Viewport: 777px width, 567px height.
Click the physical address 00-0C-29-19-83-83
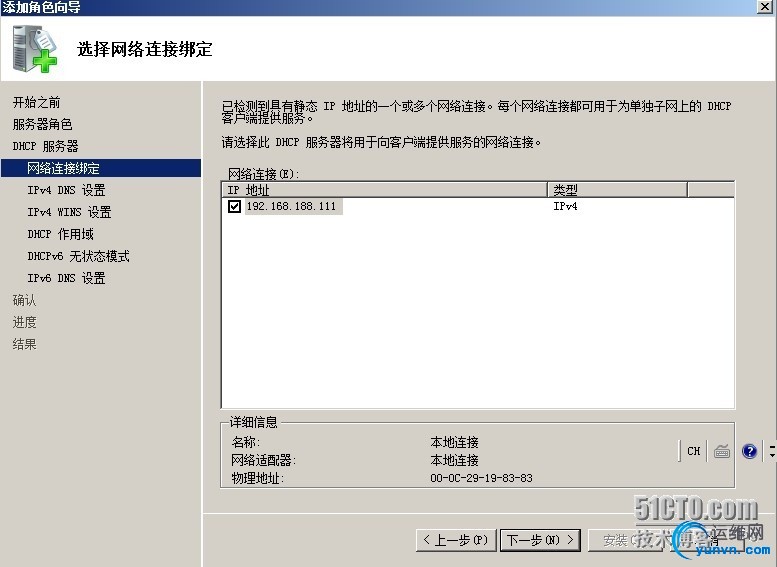click(x=481, y=478)
